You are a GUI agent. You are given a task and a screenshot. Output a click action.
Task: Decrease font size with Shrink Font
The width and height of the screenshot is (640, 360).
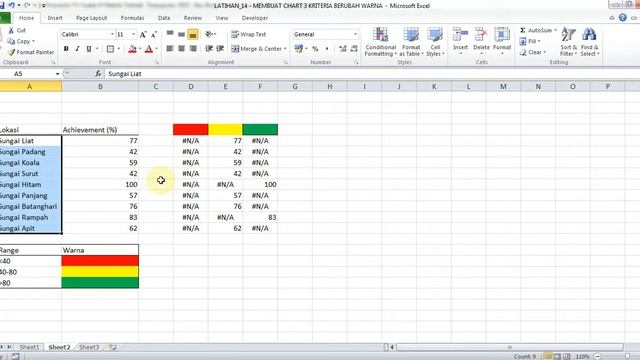click(153, 35)
